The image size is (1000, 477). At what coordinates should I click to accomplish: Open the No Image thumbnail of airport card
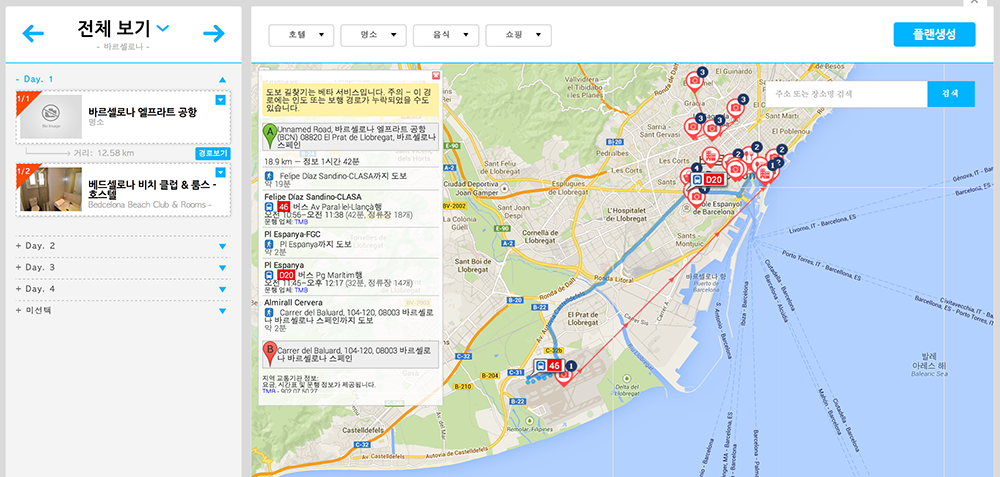point(51,117)
